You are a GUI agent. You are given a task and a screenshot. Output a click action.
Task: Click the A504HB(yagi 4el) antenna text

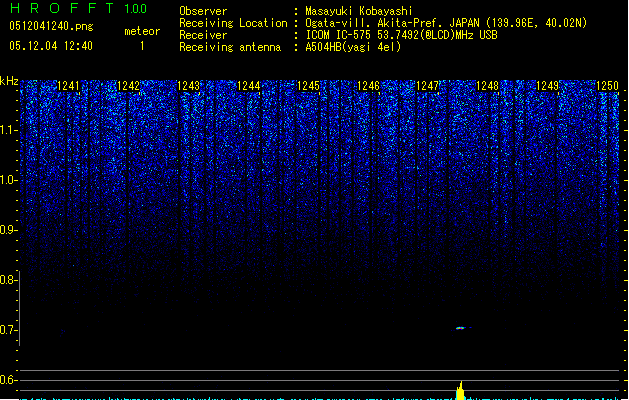pos(353,47)
